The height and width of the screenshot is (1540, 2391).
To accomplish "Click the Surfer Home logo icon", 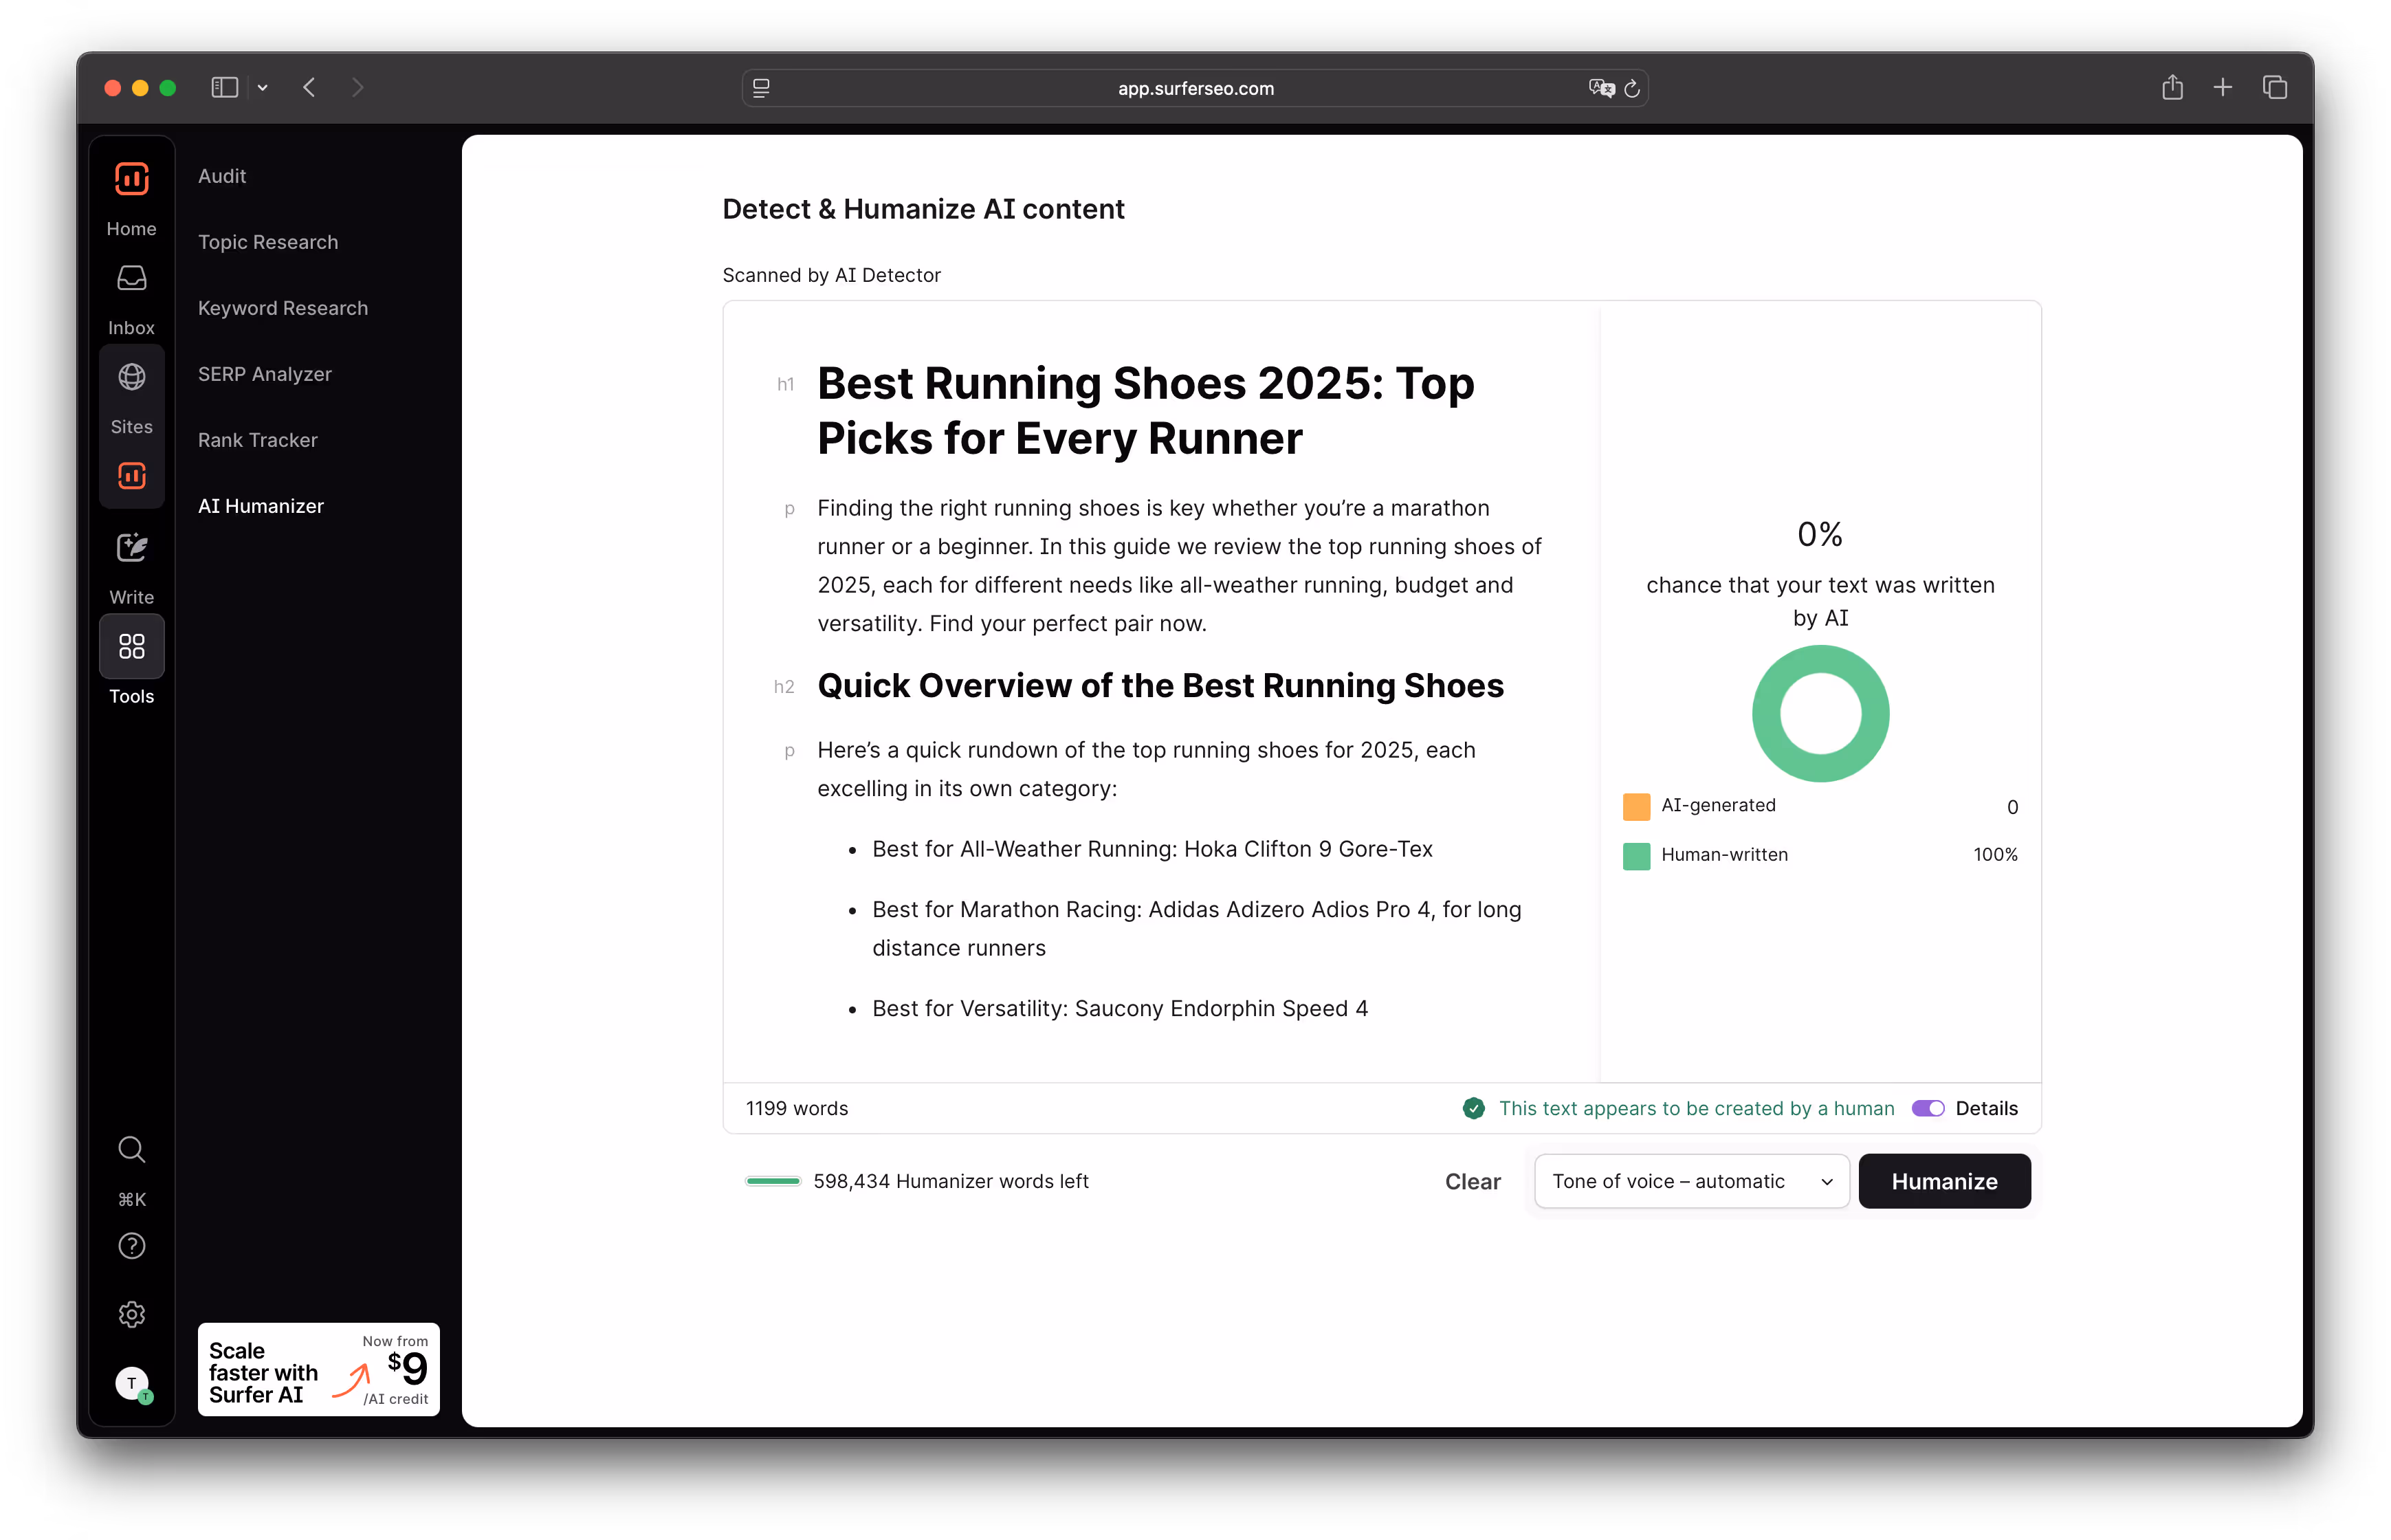I will click(131, 180).
